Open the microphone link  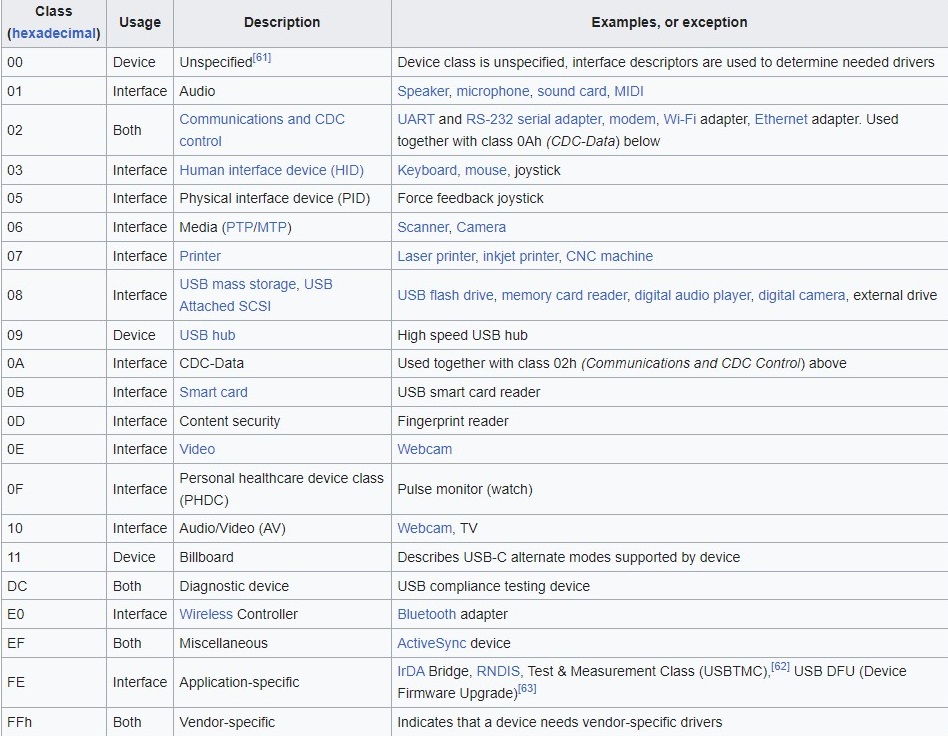click(x=493, y=91)
